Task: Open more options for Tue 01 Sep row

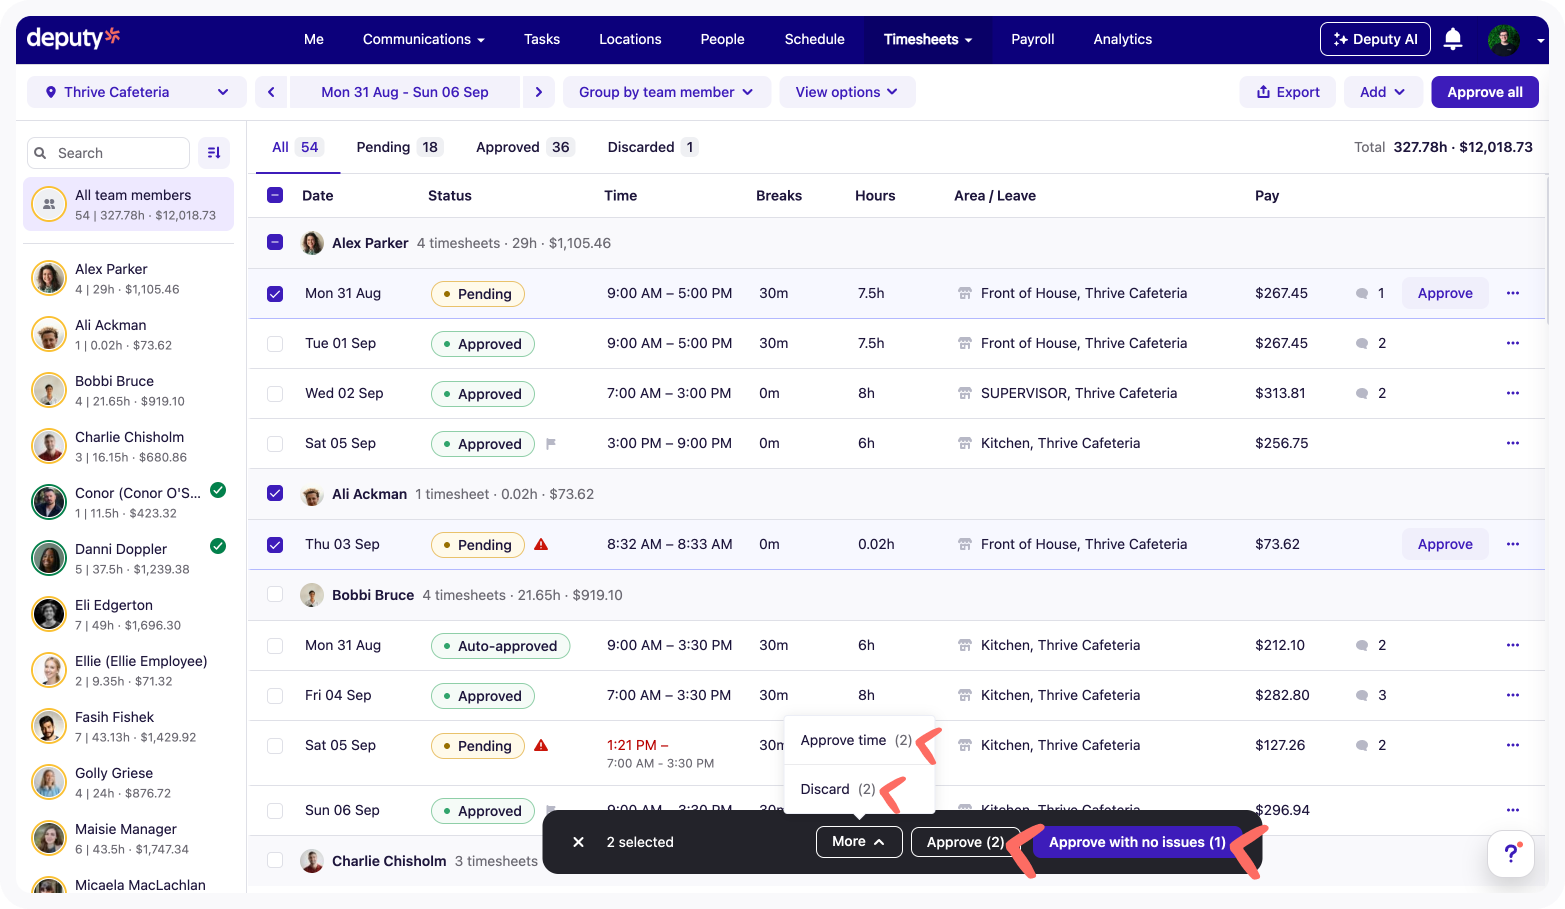Action: tap(1513, 343)
